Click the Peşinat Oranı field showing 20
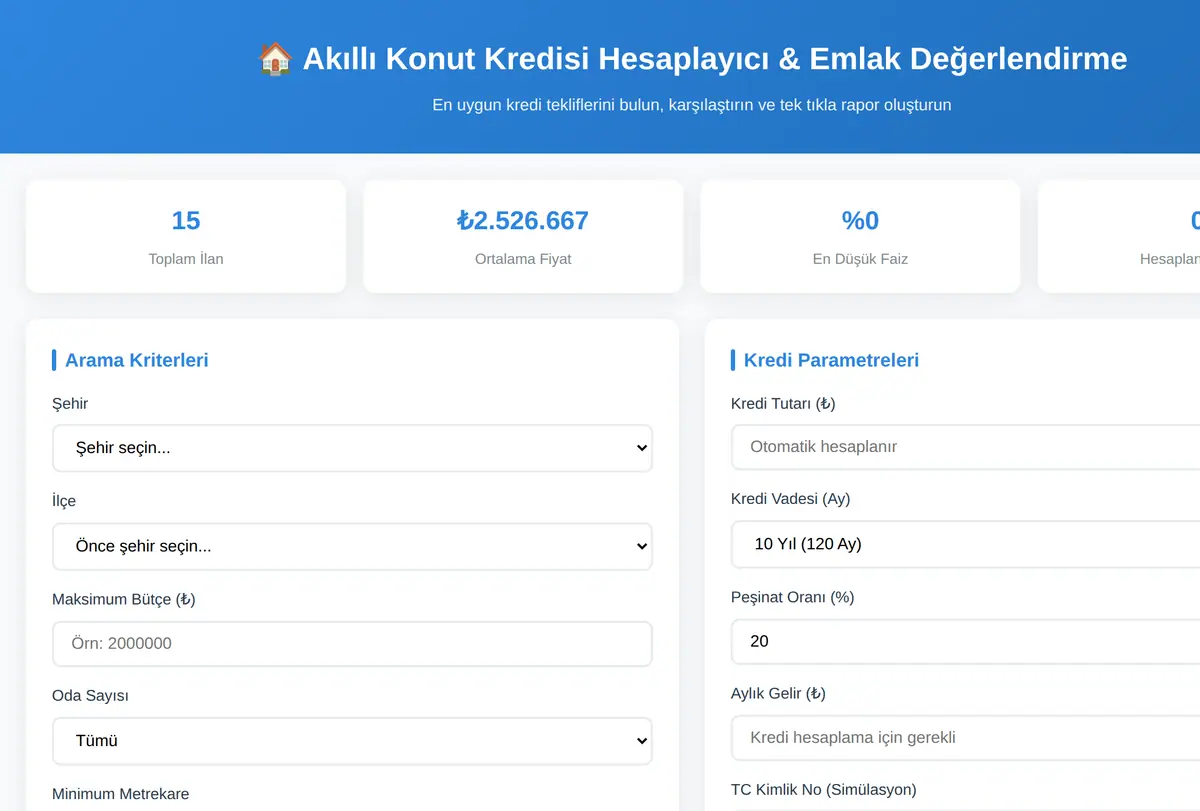Viewport: 1200px width, 811px height. 965,641
